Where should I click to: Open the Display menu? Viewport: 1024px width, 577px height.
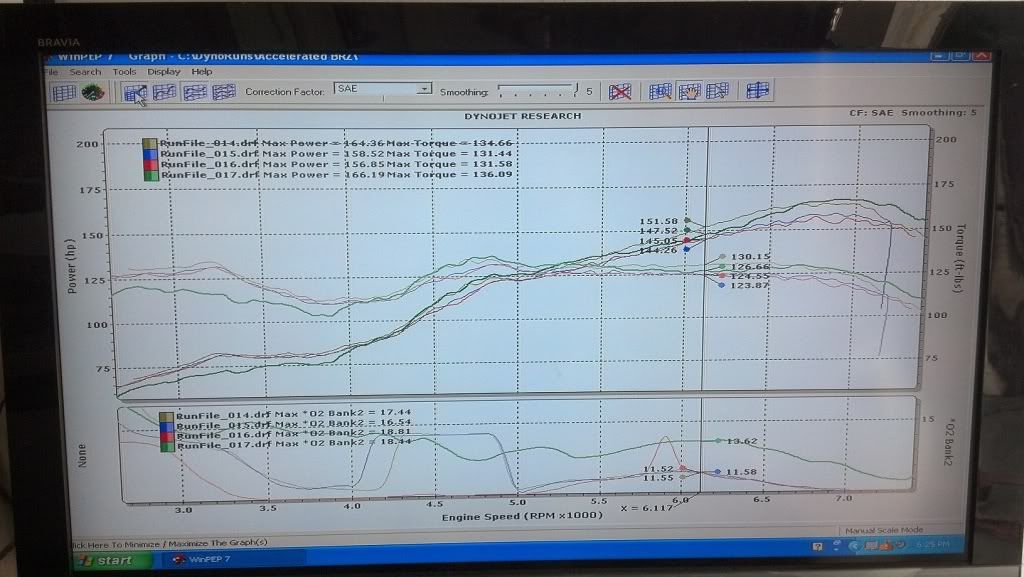tap(163, 72)
